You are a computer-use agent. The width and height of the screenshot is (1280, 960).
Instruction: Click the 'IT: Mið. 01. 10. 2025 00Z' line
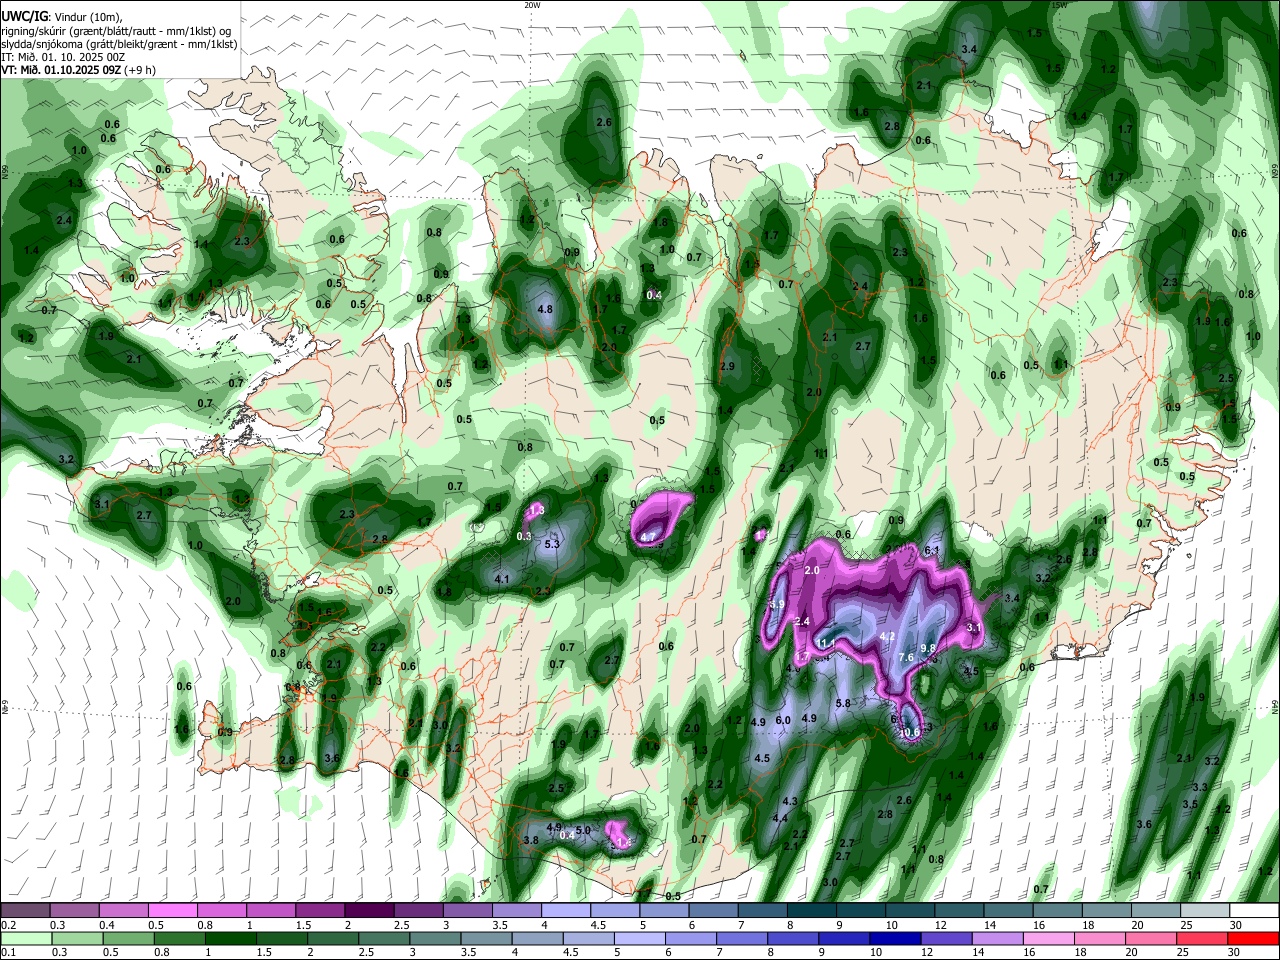[63, 57]
